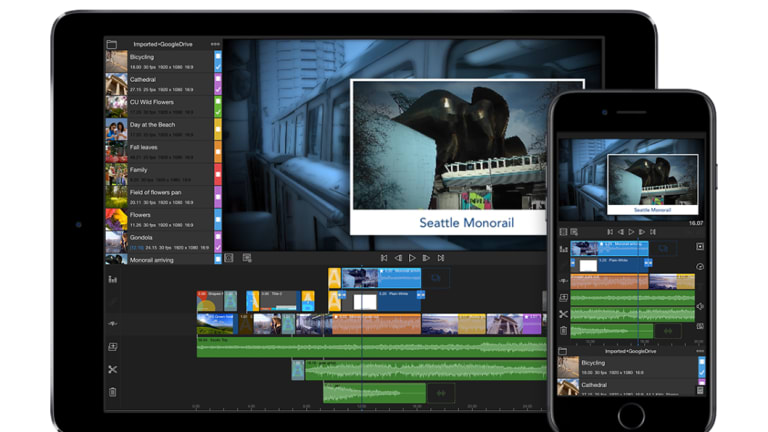The image size is (768, 432).
Task: Step forward one frame on iPad
Action: [x=426, y=258]
